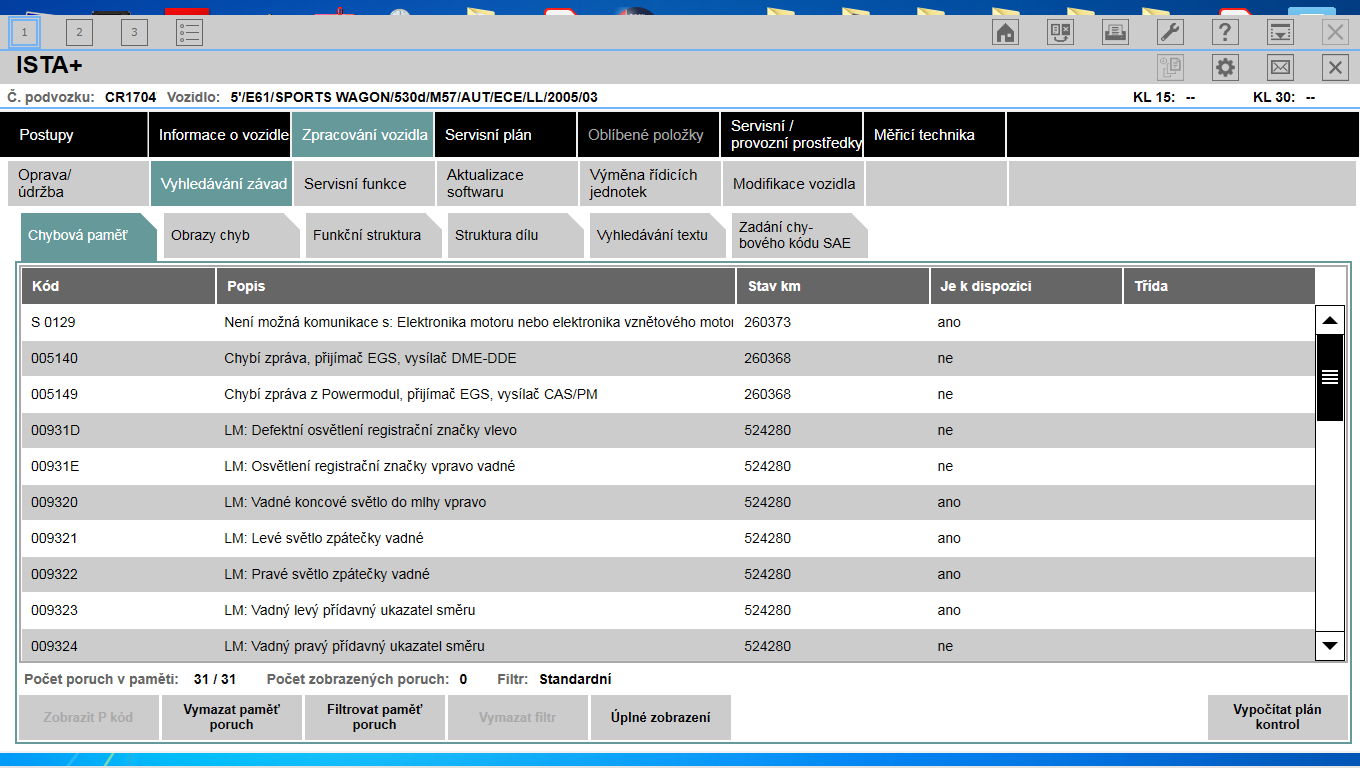Open the gear settings icon under help
The width and height of the screenshot is (1360, 768).
(x=1225, y=68)
